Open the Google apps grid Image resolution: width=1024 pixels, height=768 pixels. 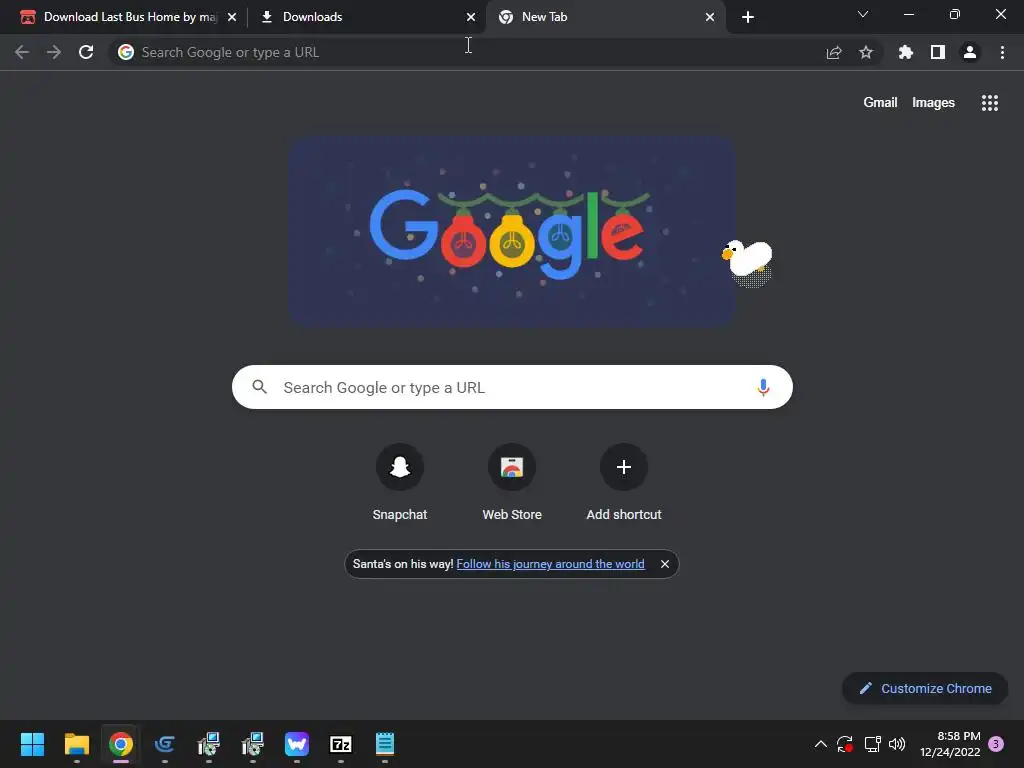point(990,103)
